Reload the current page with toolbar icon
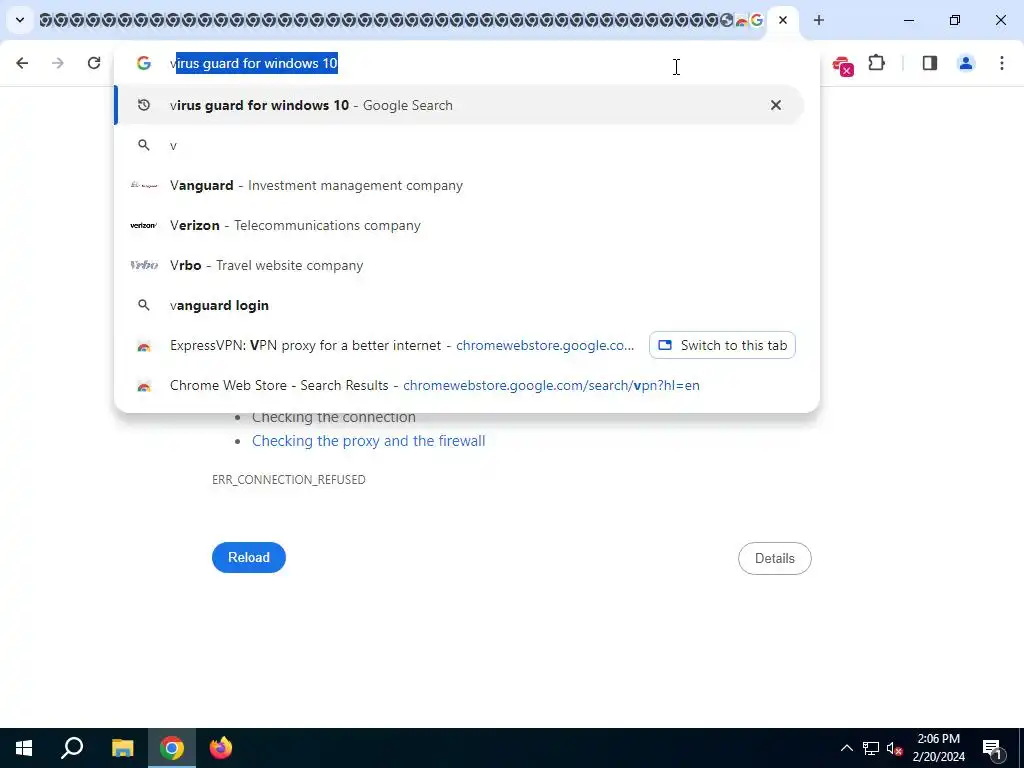This screenshot has width=1024, height=768. tap(94, 63)
